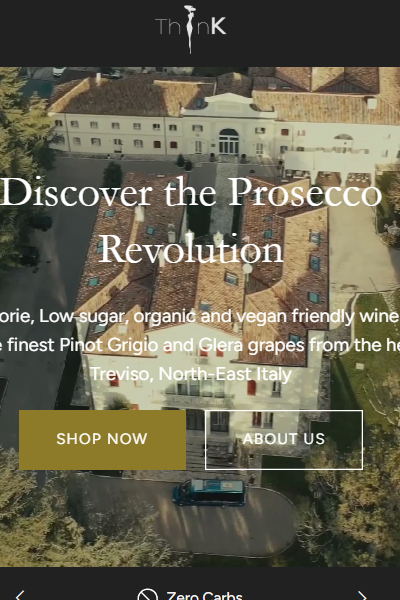Select the Zero Carbs announcement text
The image size is (400, 600).
point(204,595)
